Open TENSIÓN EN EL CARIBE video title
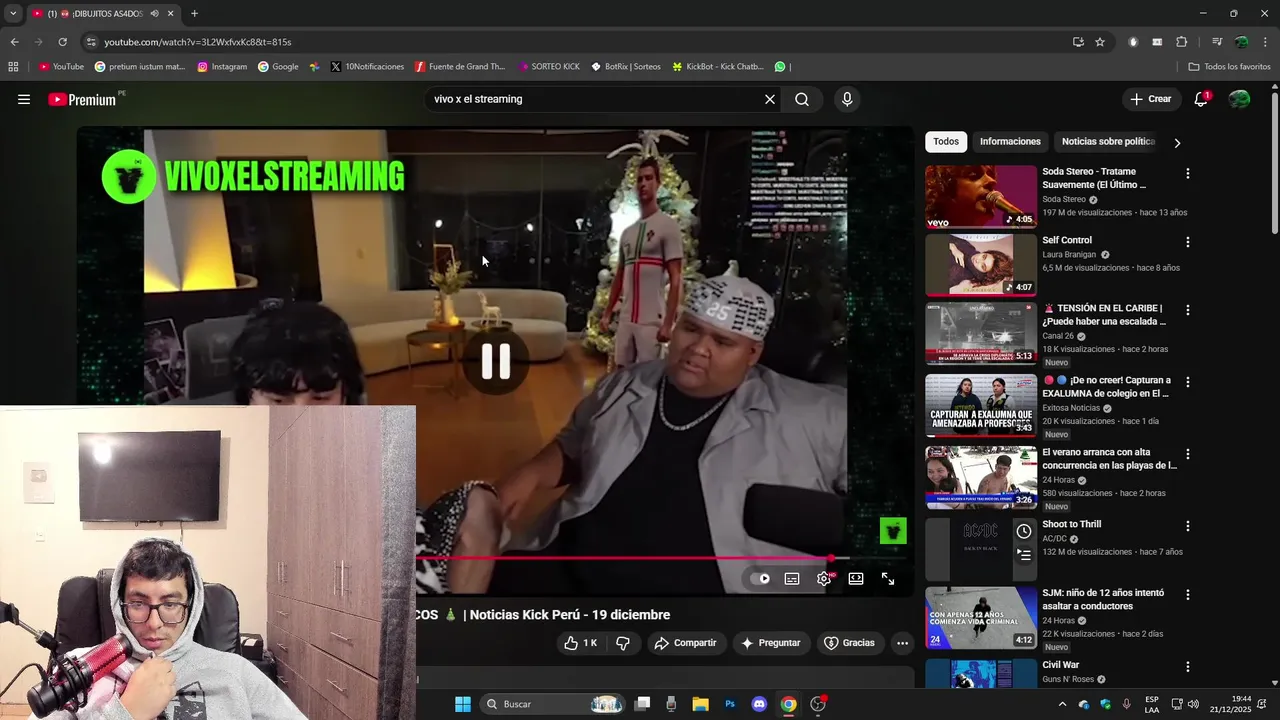 pos(1104,315)
